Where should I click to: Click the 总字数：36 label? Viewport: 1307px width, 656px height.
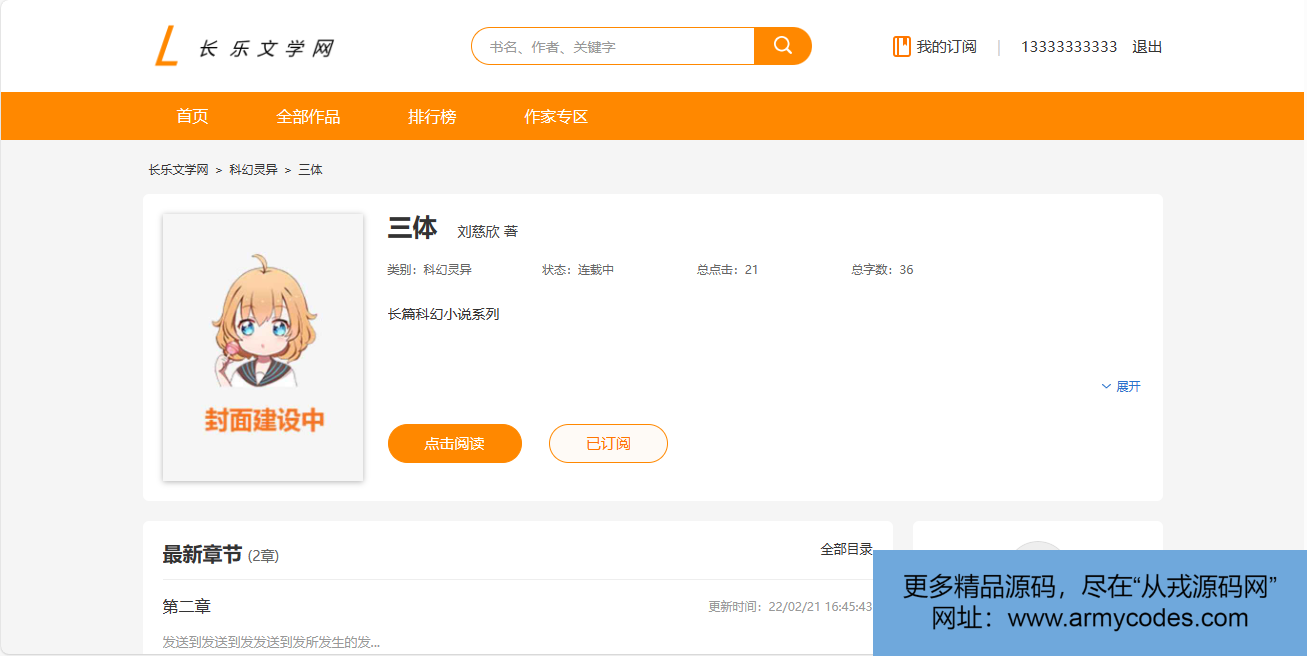882,270
